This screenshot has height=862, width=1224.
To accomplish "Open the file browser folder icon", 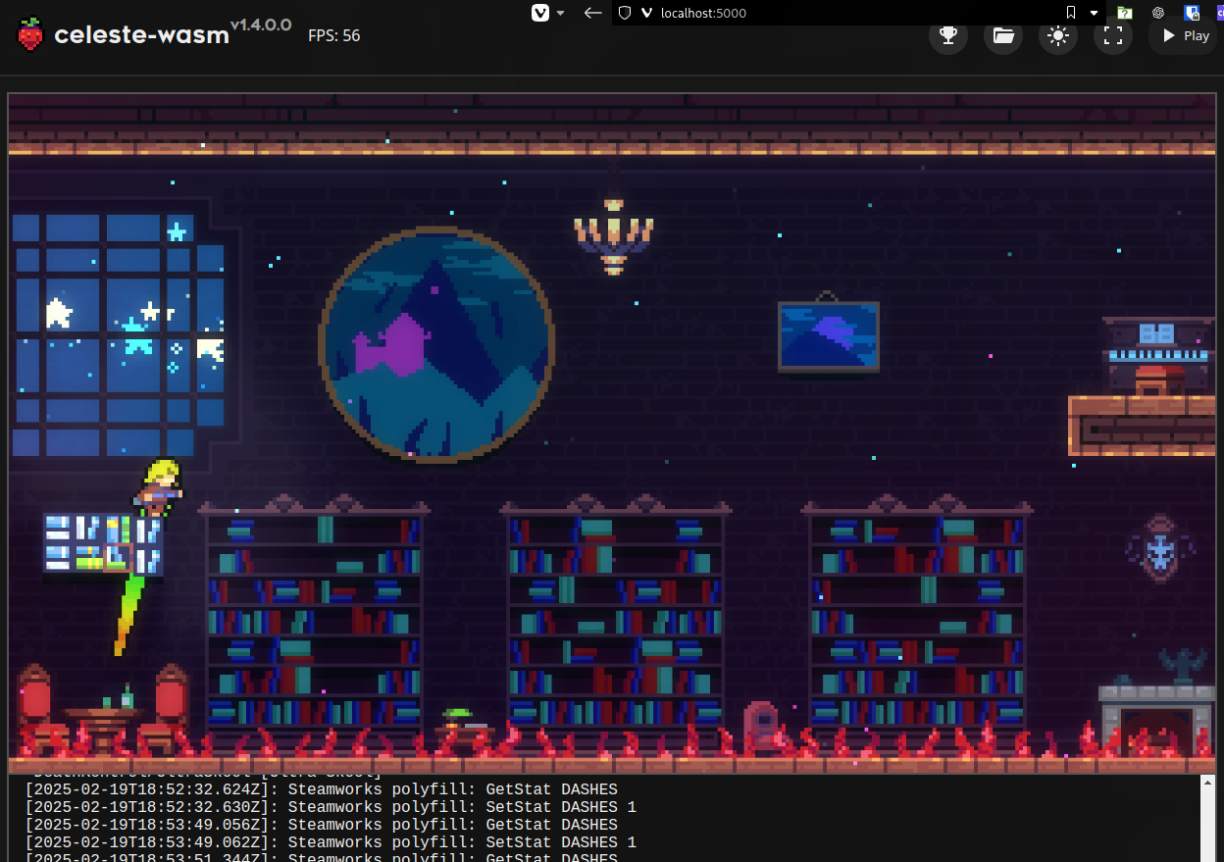I will click(1003, 36).
